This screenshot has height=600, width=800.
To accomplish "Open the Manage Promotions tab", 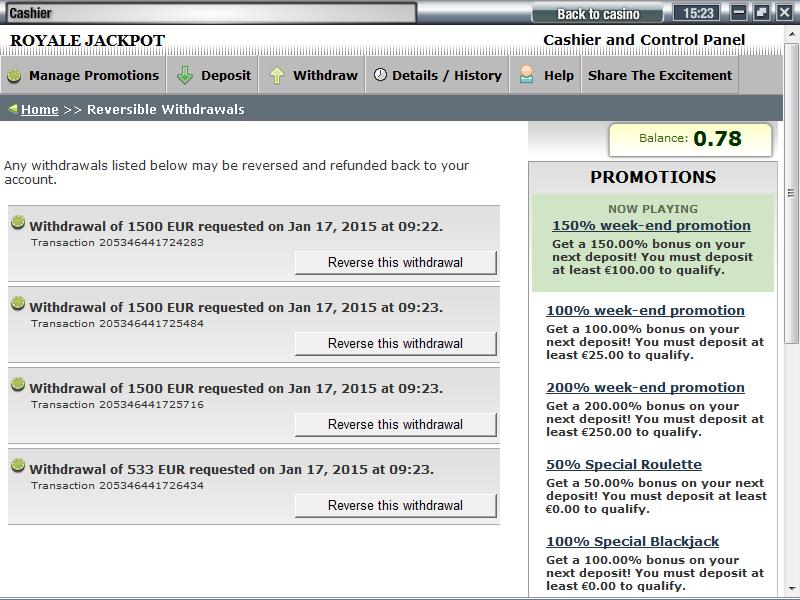I will click(x=83, y=75).
